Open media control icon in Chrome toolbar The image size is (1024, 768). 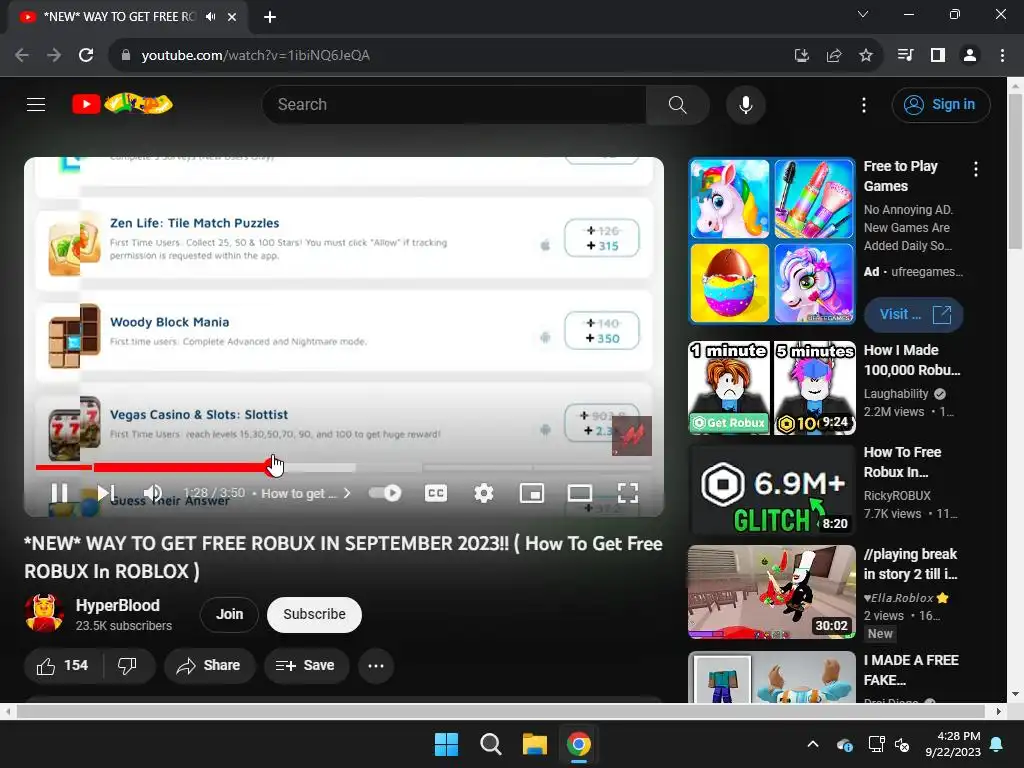tap(905, 56)
